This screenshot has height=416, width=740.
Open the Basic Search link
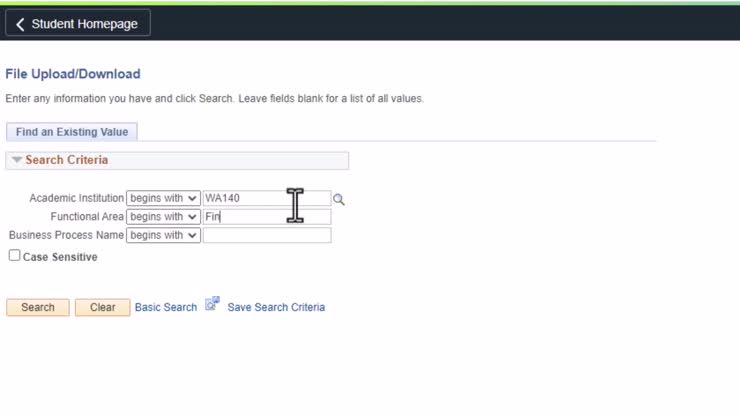166,307
